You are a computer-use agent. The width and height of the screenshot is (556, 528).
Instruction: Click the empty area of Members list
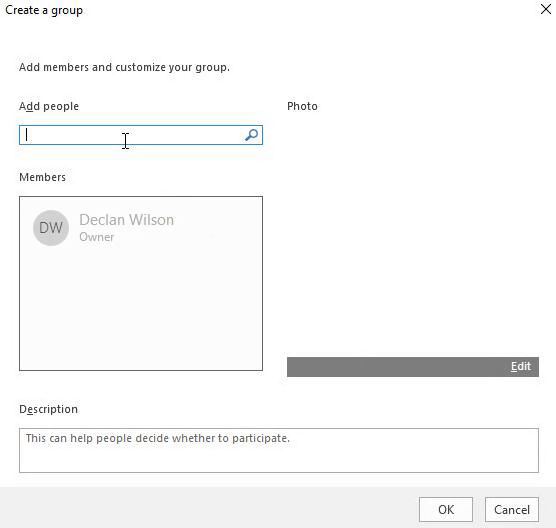tap(141, 309)
